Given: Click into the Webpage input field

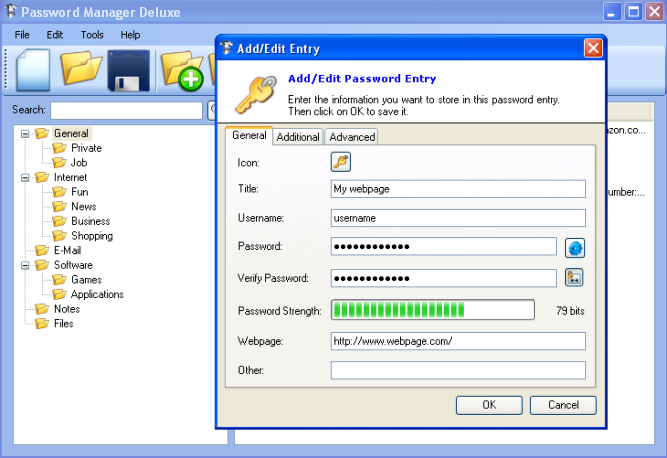Looking at the screenshot, I should (458, 341).
